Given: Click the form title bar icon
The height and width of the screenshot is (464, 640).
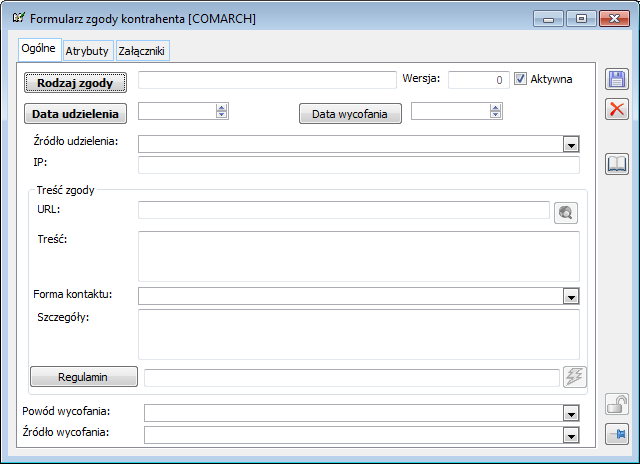Looking at the screenshot, I should (18, 18).
